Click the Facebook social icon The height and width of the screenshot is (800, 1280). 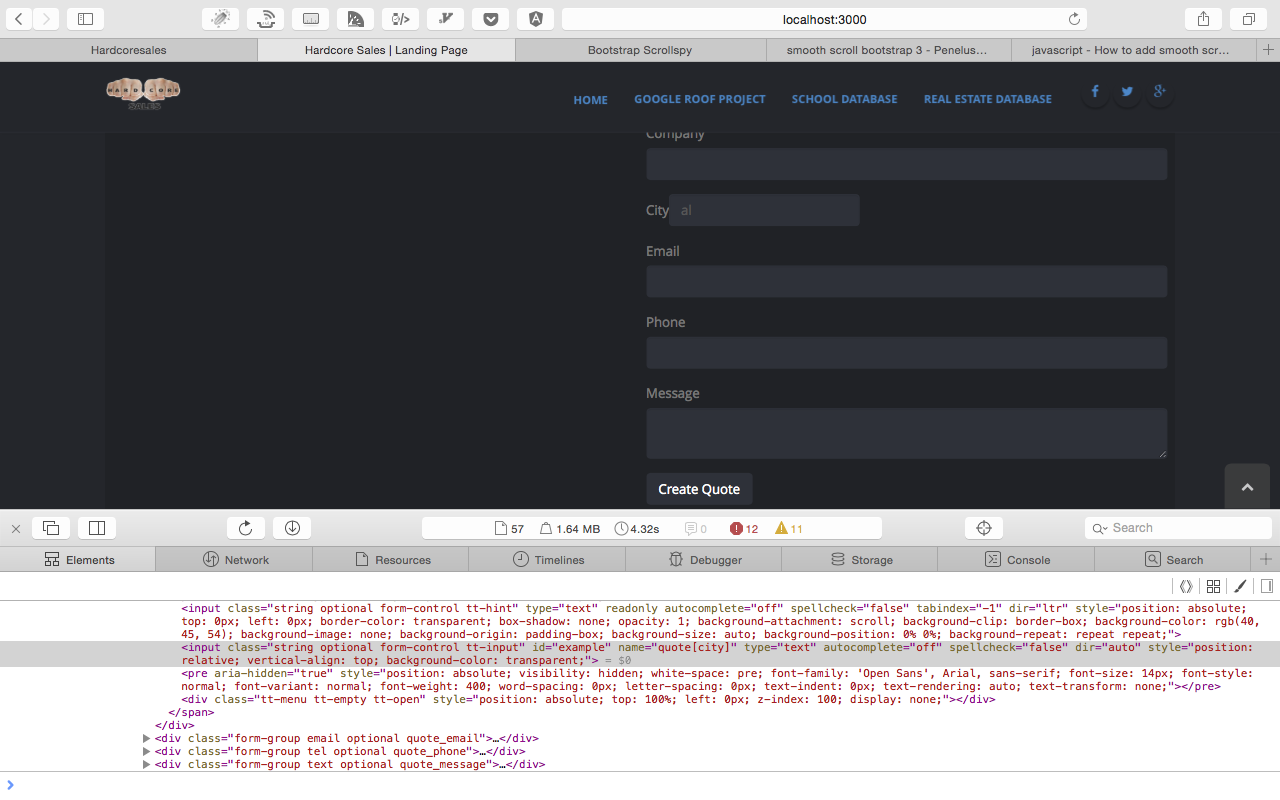pos(1095,92)
